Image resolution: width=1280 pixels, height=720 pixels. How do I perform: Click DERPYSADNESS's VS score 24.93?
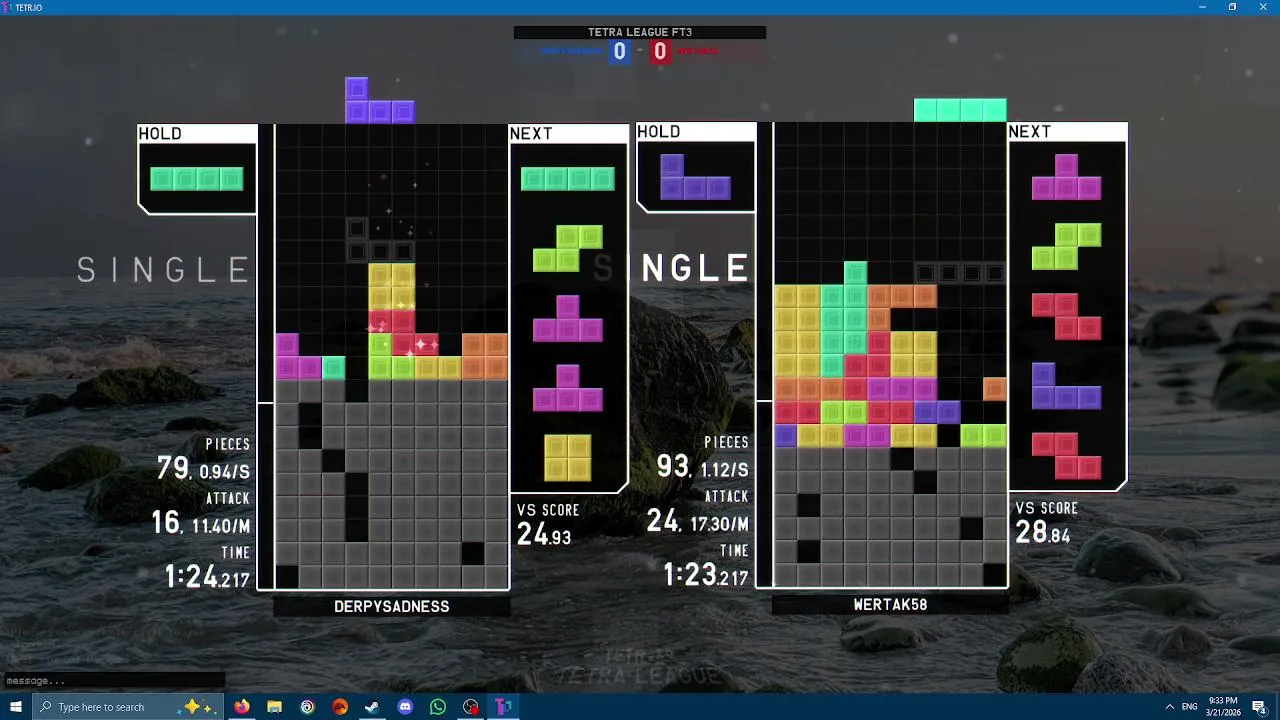pyautogui.click(x=544, y=535)
